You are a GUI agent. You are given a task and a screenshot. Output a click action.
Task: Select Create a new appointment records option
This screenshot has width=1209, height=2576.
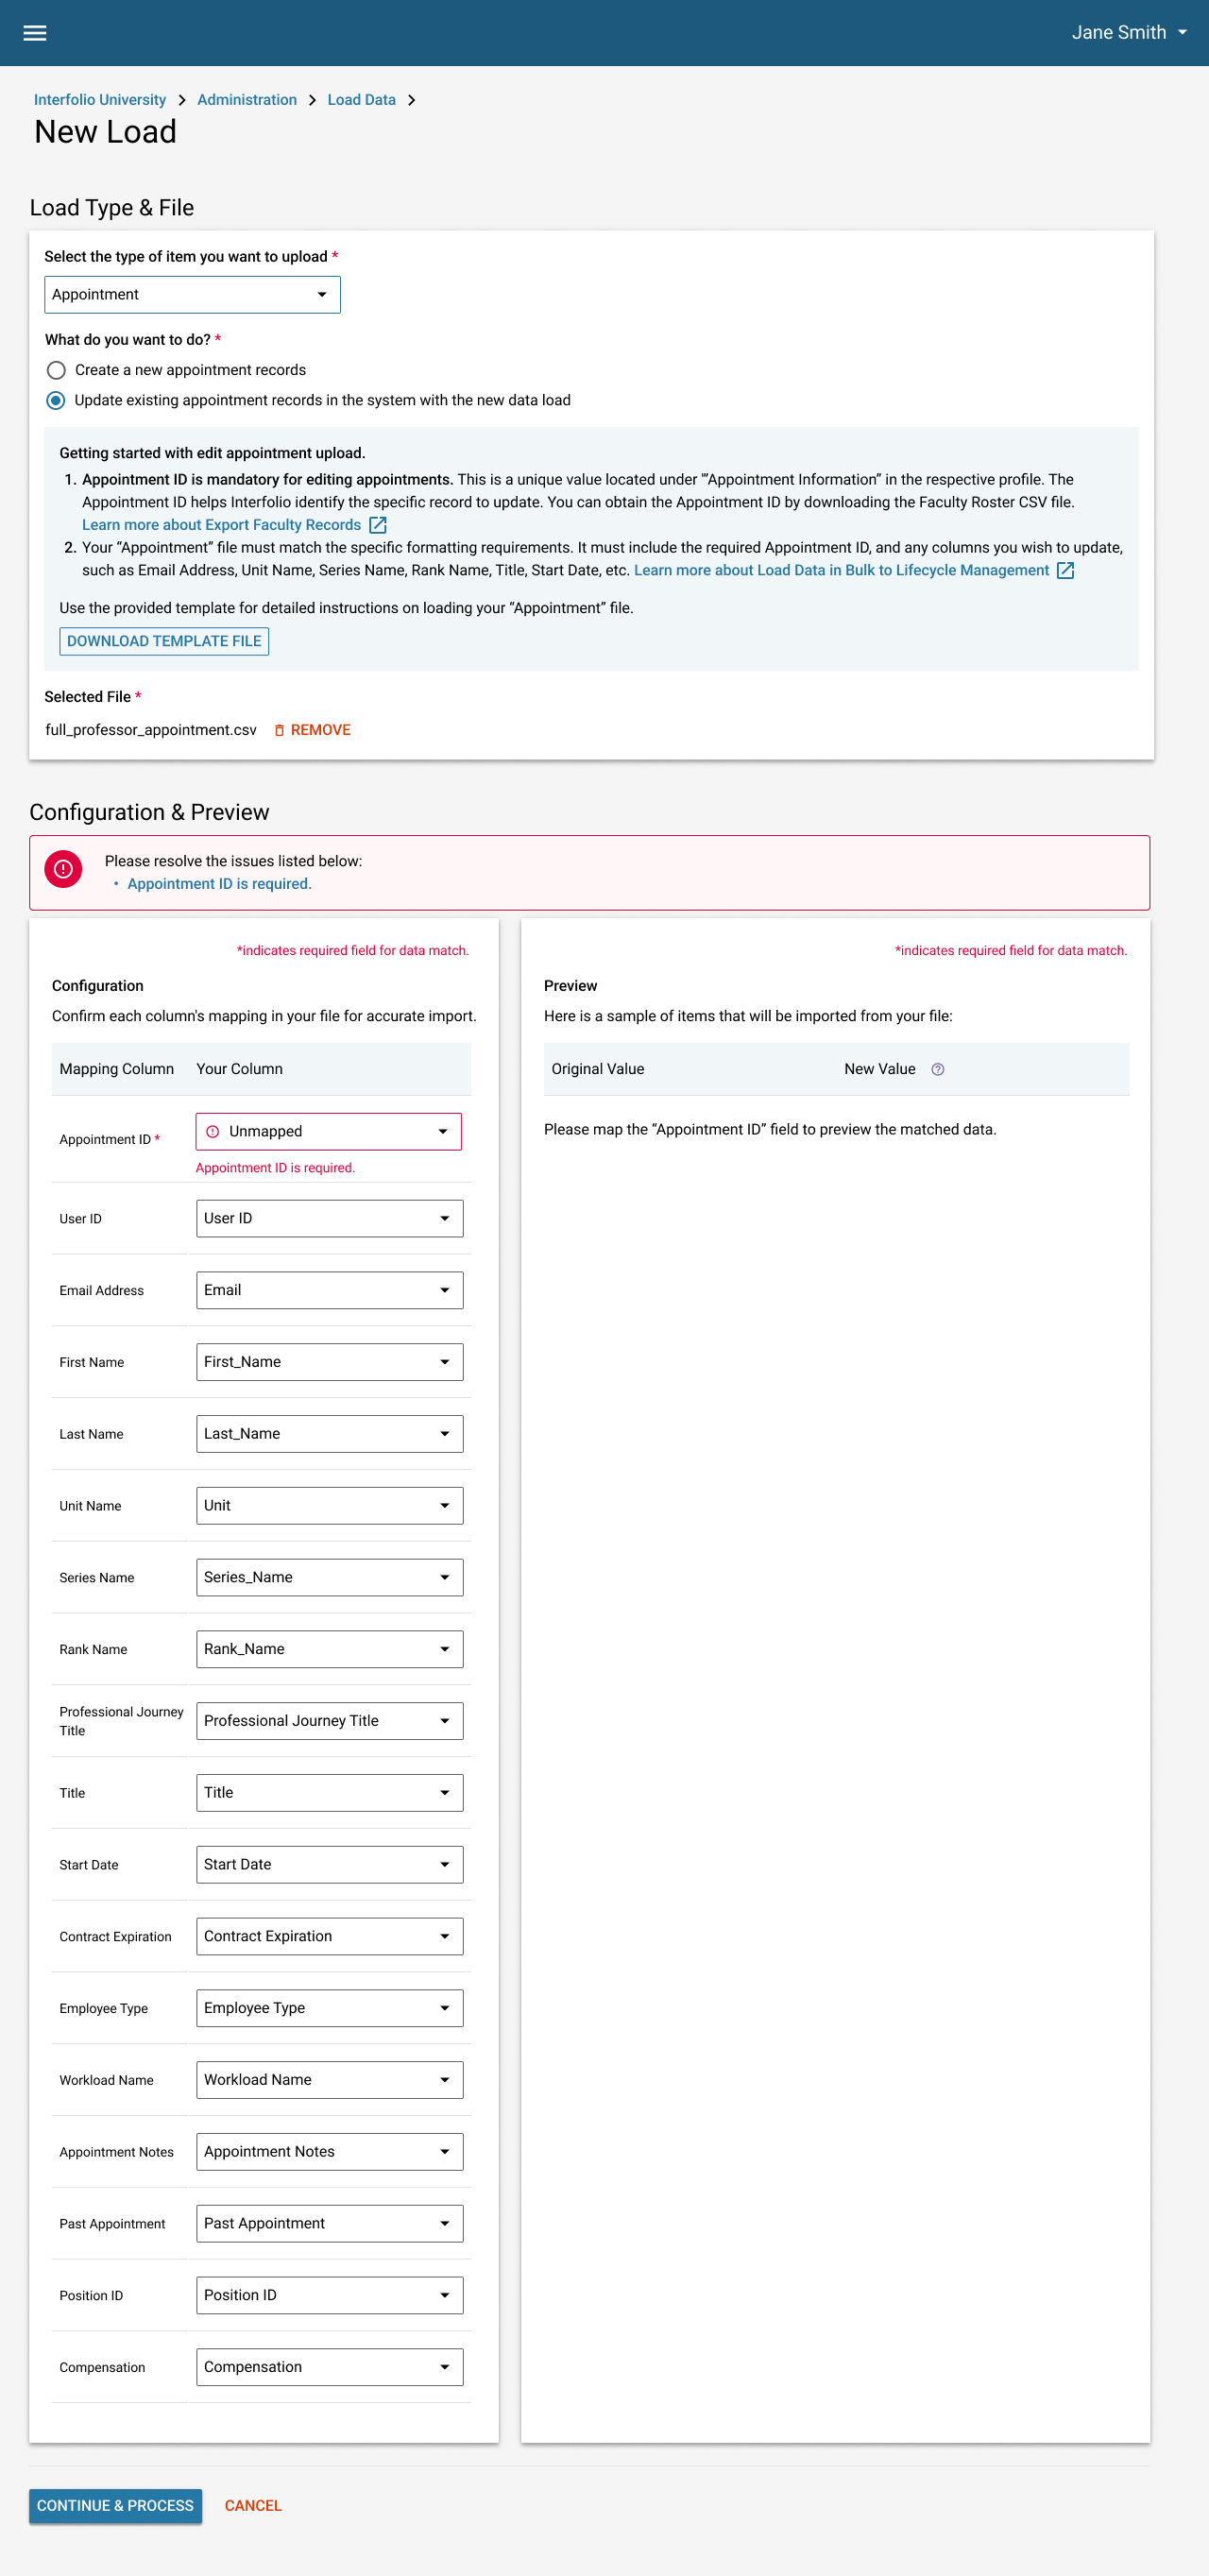(57, 370)
